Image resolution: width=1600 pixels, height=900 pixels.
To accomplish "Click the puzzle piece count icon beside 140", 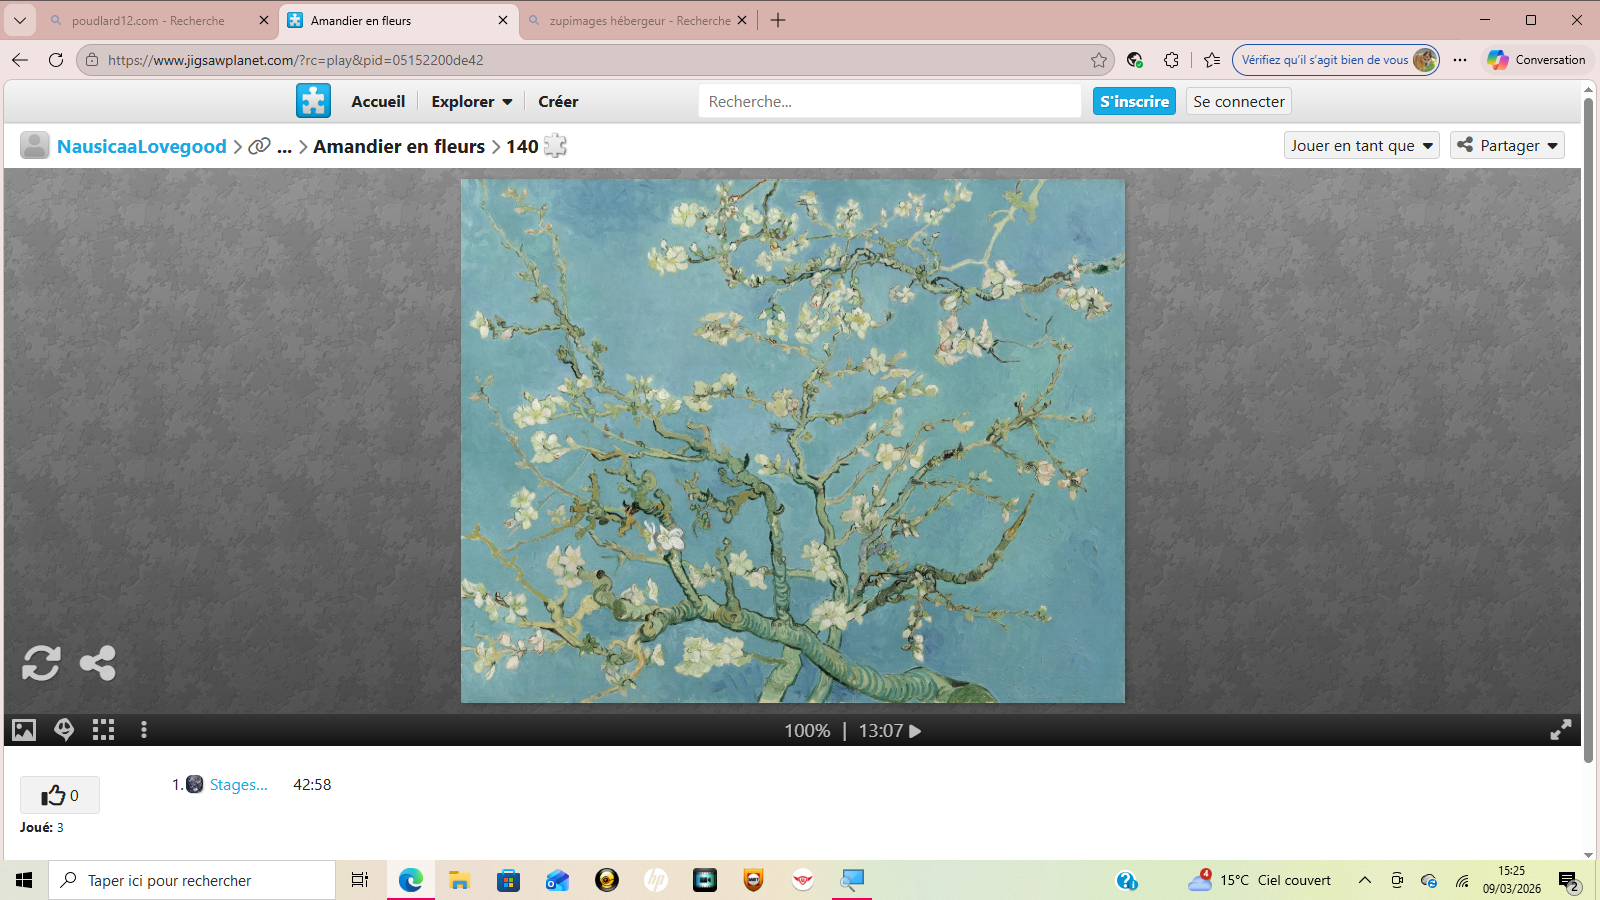I will (x=556, y=146).
